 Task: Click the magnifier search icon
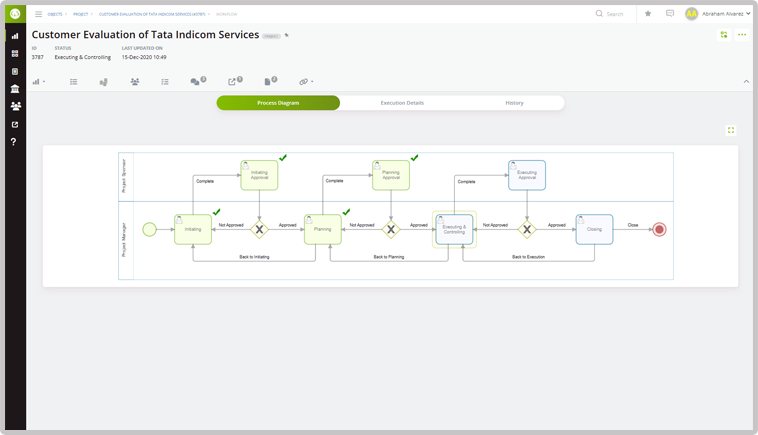pyautogui.click(x=599, y=14)
